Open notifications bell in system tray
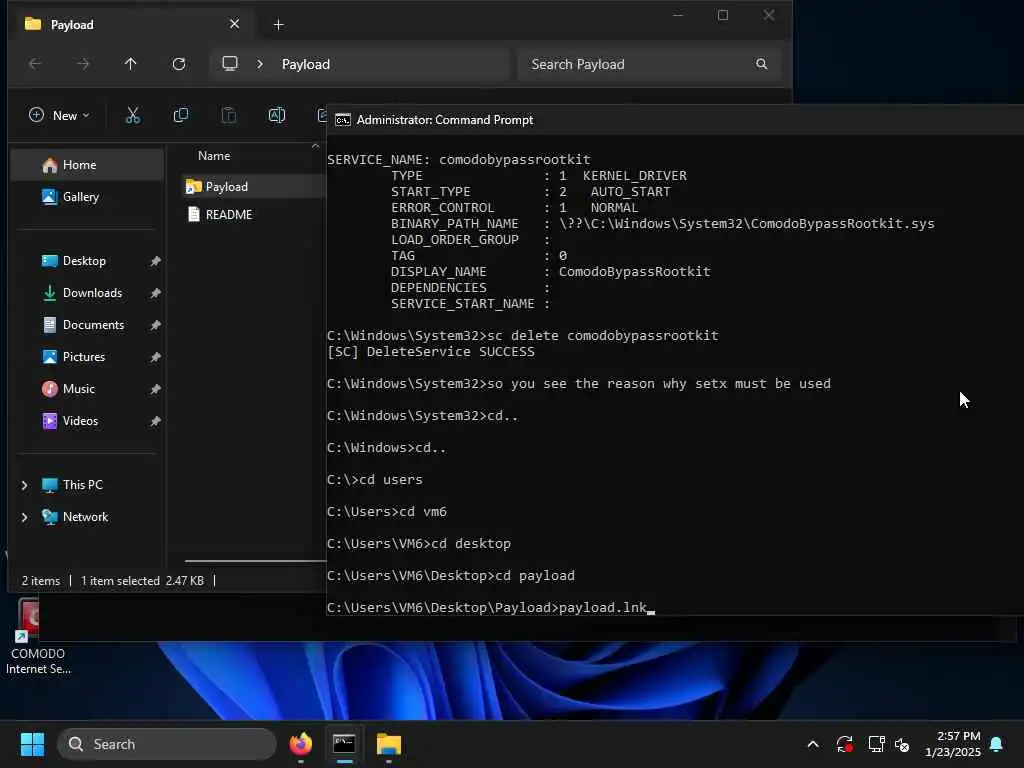 (996, 744)
